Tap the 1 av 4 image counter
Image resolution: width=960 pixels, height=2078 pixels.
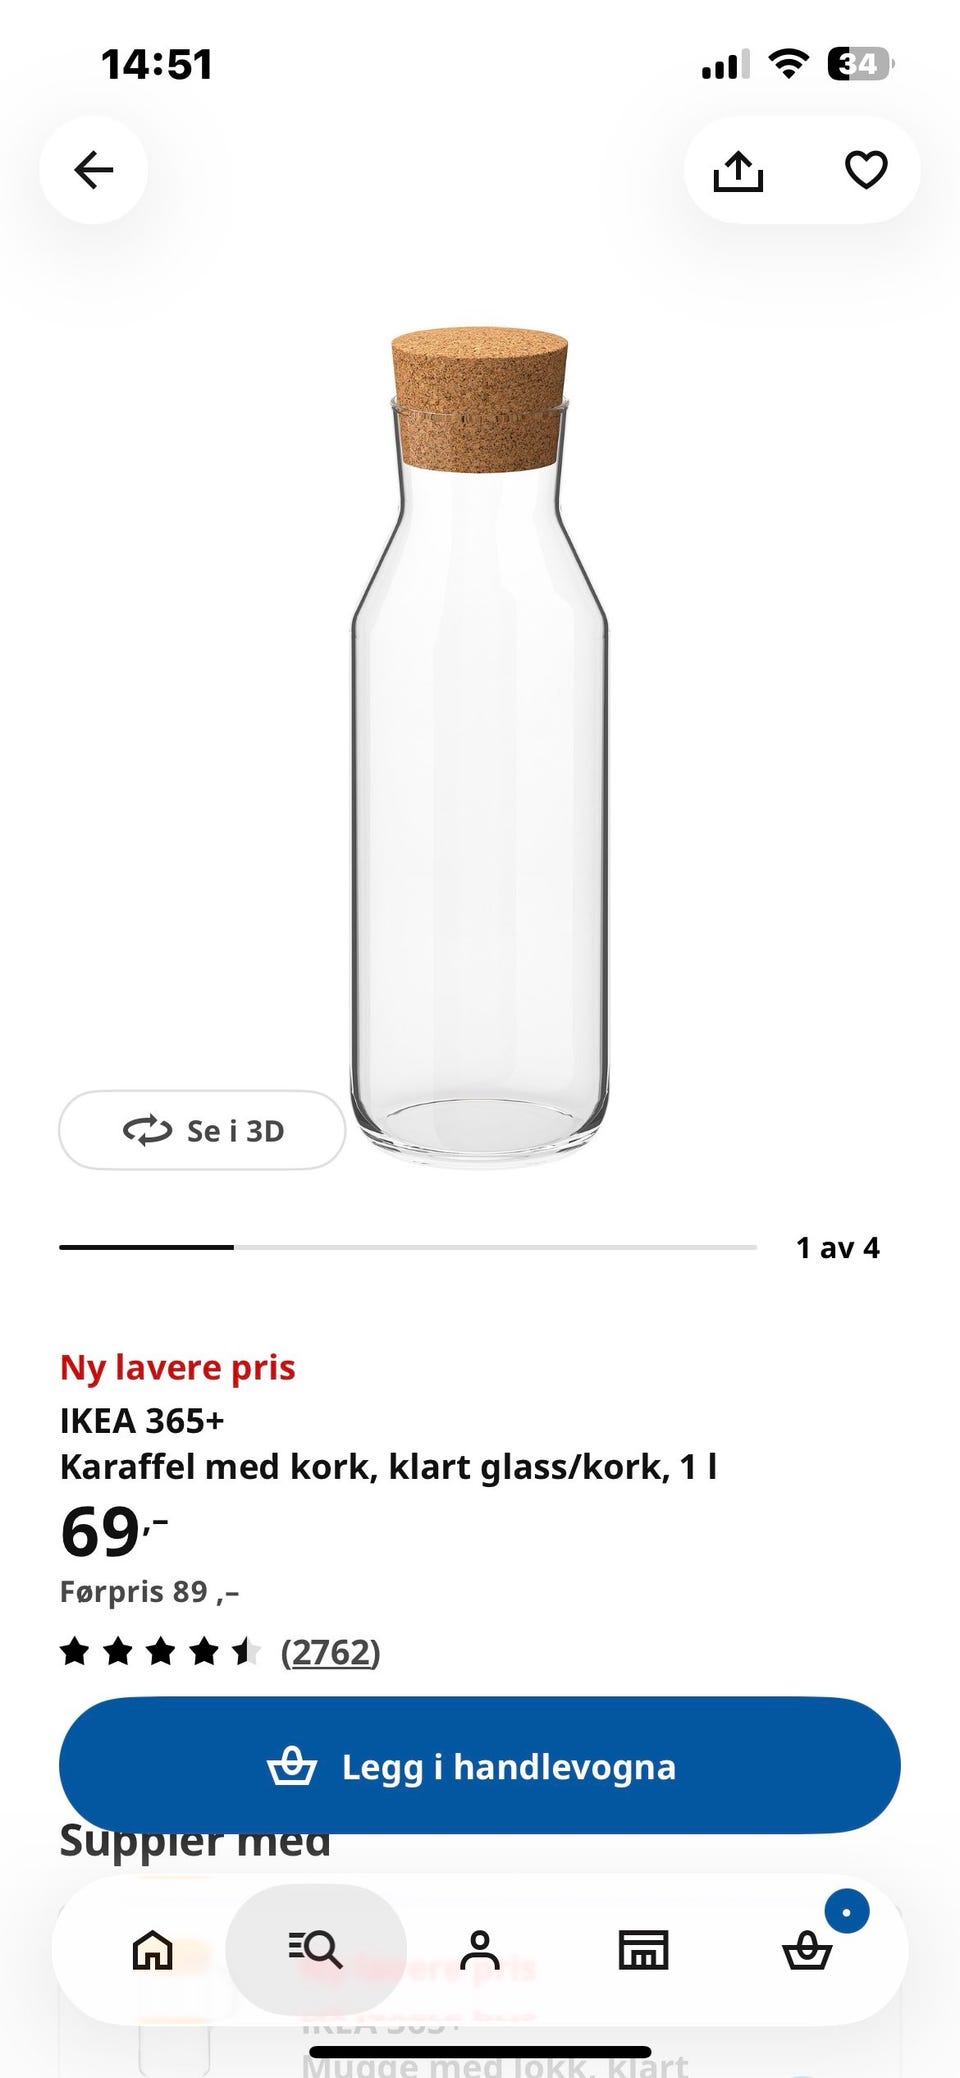tap(838, 1248)
